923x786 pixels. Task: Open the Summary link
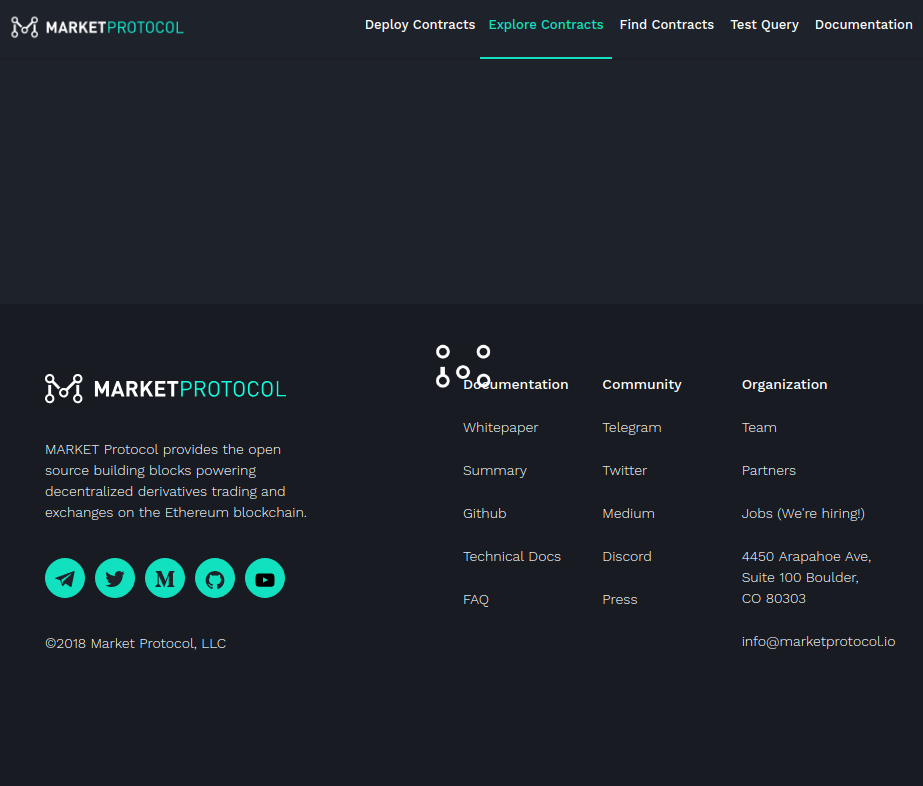[x=494, y=470]
